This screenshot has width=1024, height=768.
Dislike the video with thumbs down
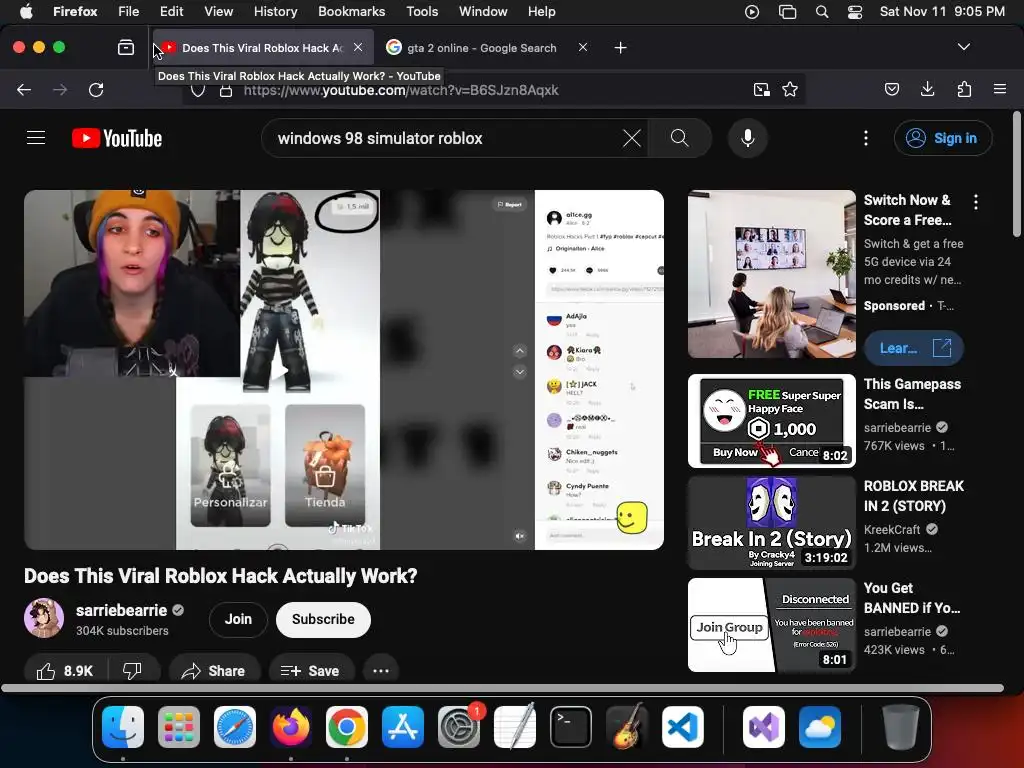coord(132,671)
